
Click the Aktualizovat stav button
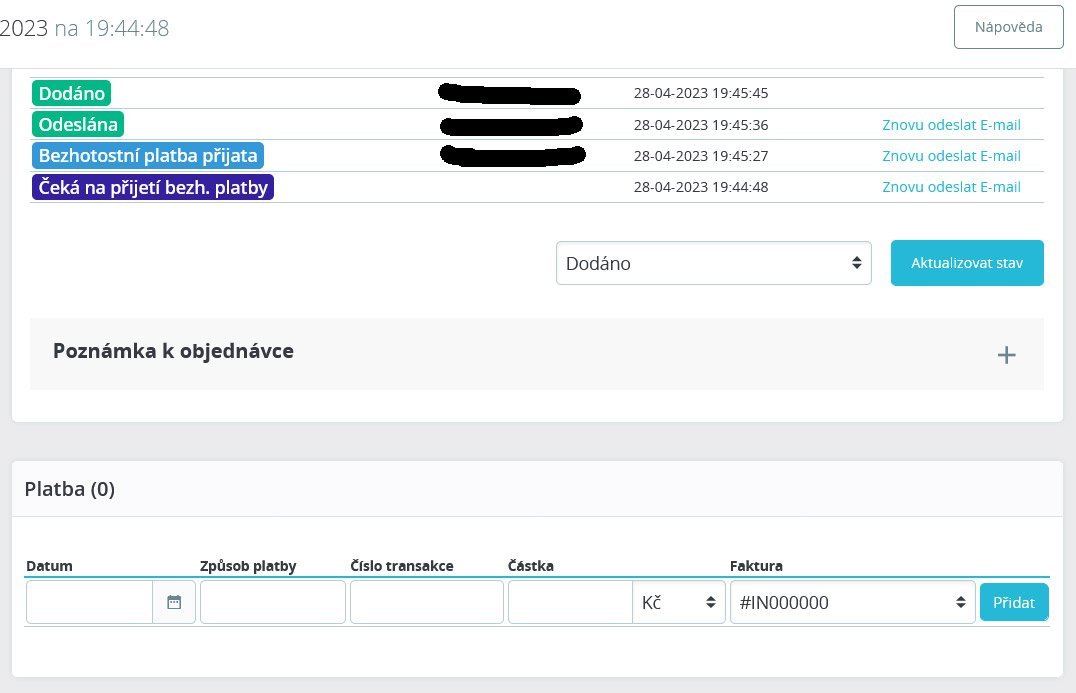[x=967, y=263]
